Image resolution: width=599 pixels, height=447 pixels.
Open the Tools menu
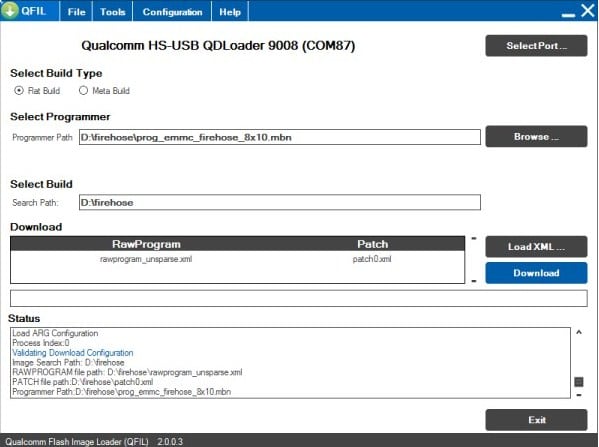[113, 12]
